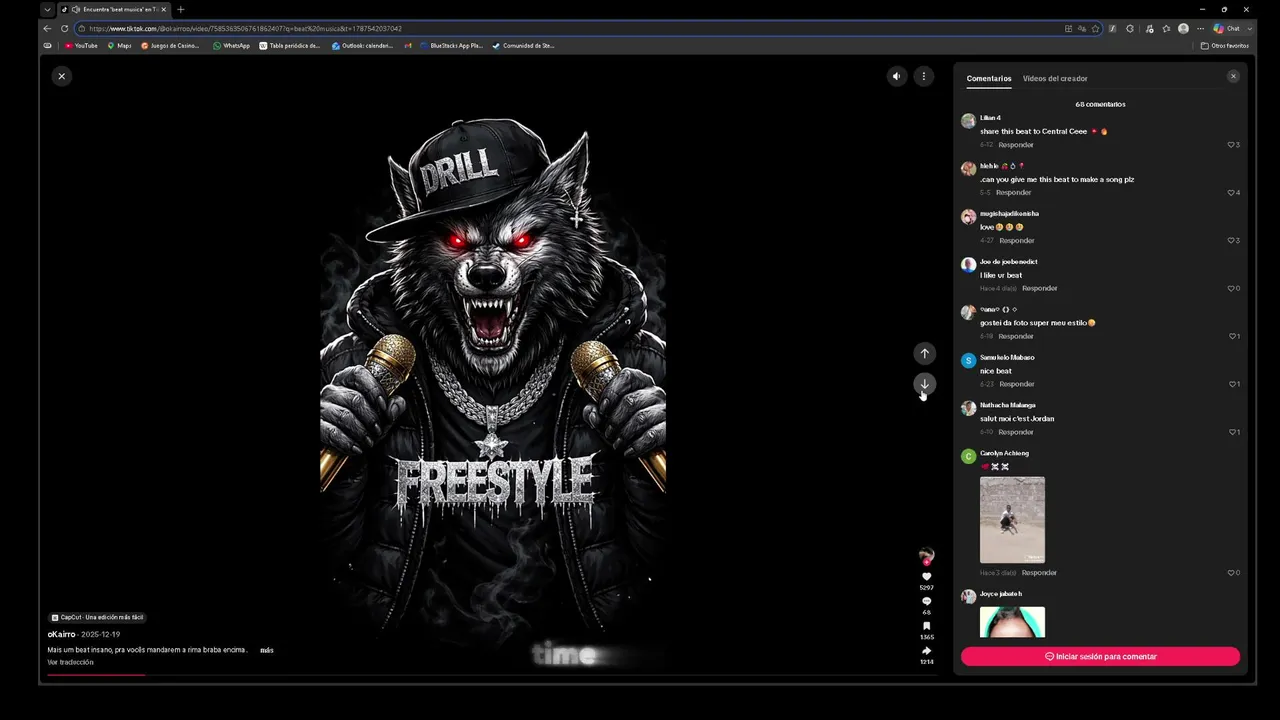The width and height of the screenshot is (1280, 720).
Task: Go to next video with down arrow
Action: (924, 384)
